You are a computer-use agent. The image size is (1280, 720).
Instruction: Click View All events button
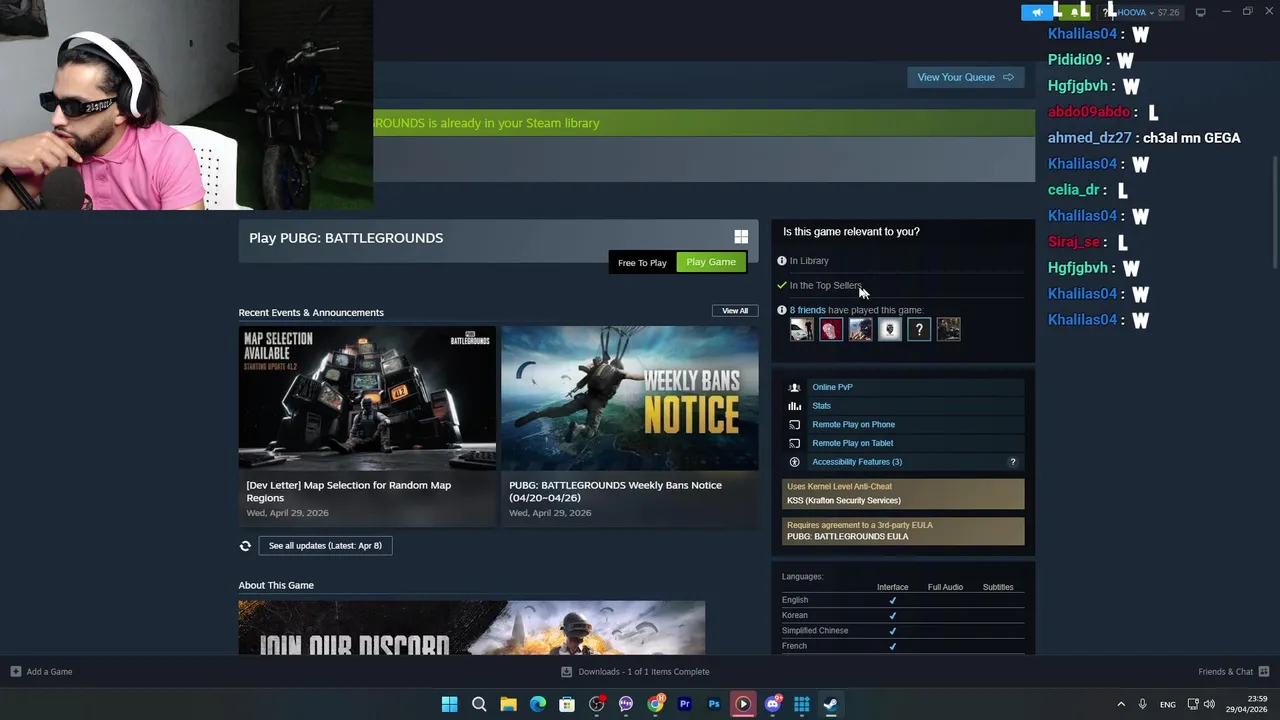(x=735, y=311)
